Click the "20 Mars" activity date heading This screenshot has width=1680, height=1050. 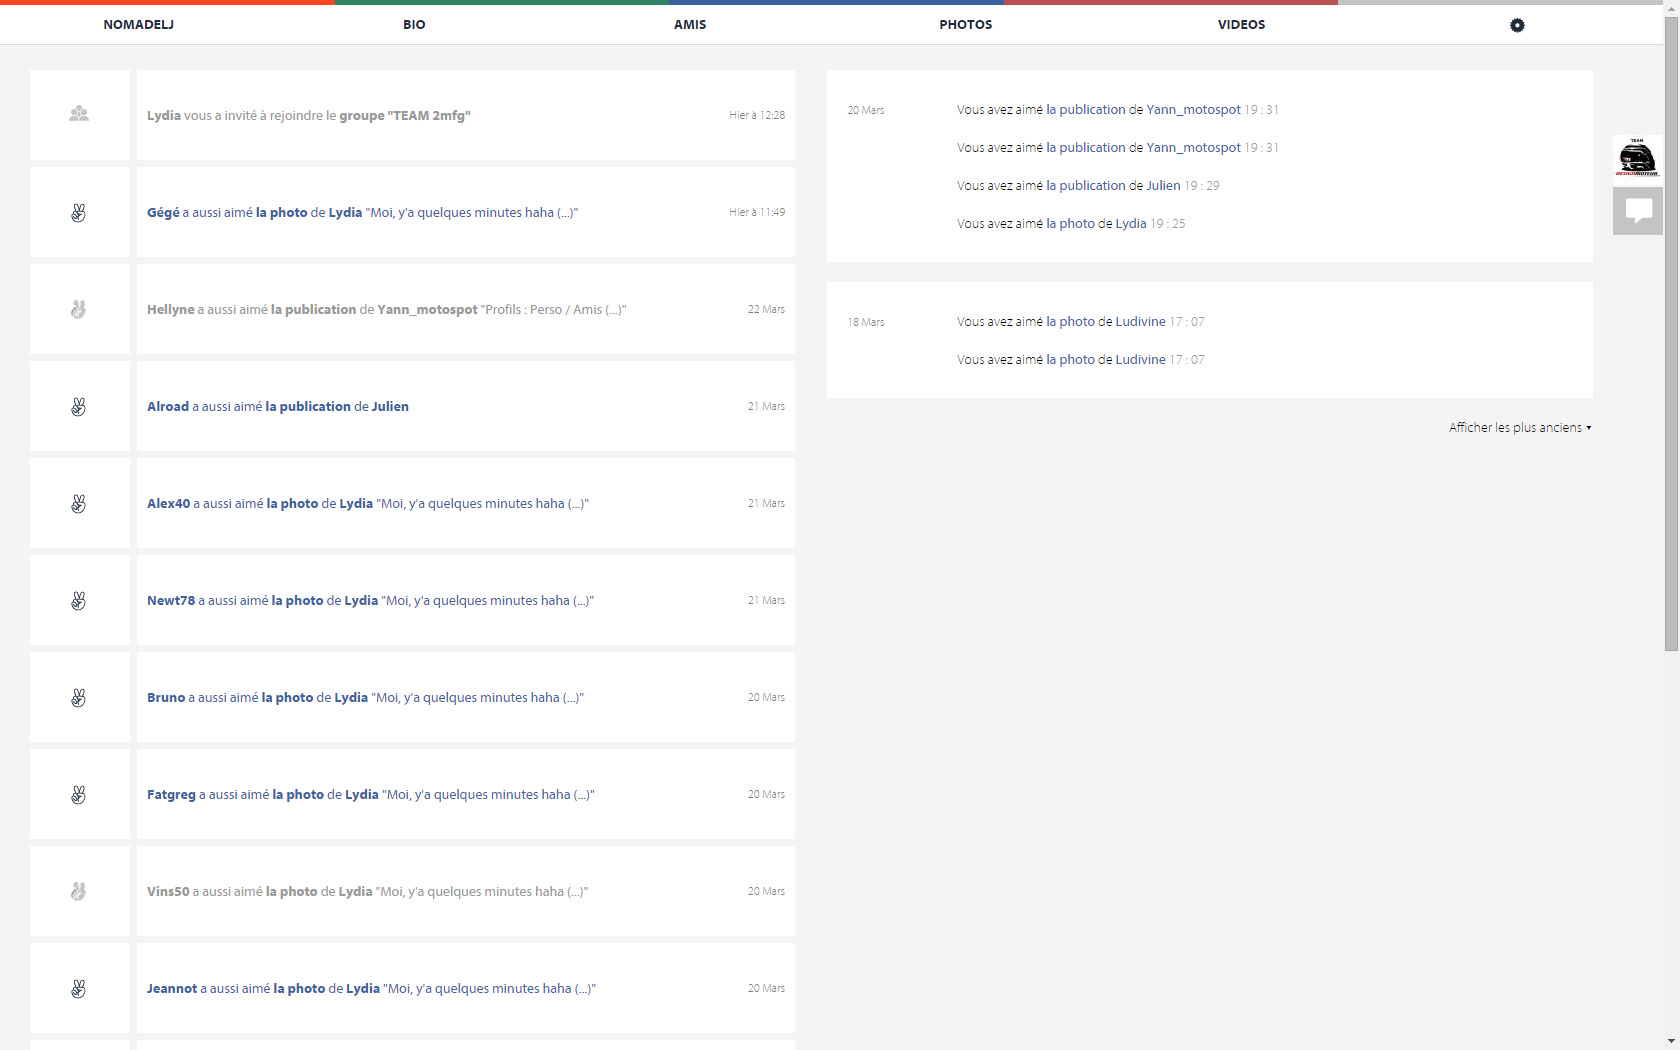[866, 110]
